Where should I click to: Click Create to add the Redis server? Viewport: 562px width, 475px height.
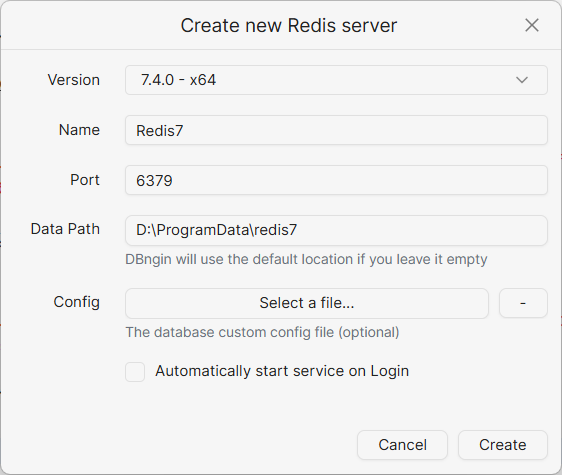coord(503,445)
